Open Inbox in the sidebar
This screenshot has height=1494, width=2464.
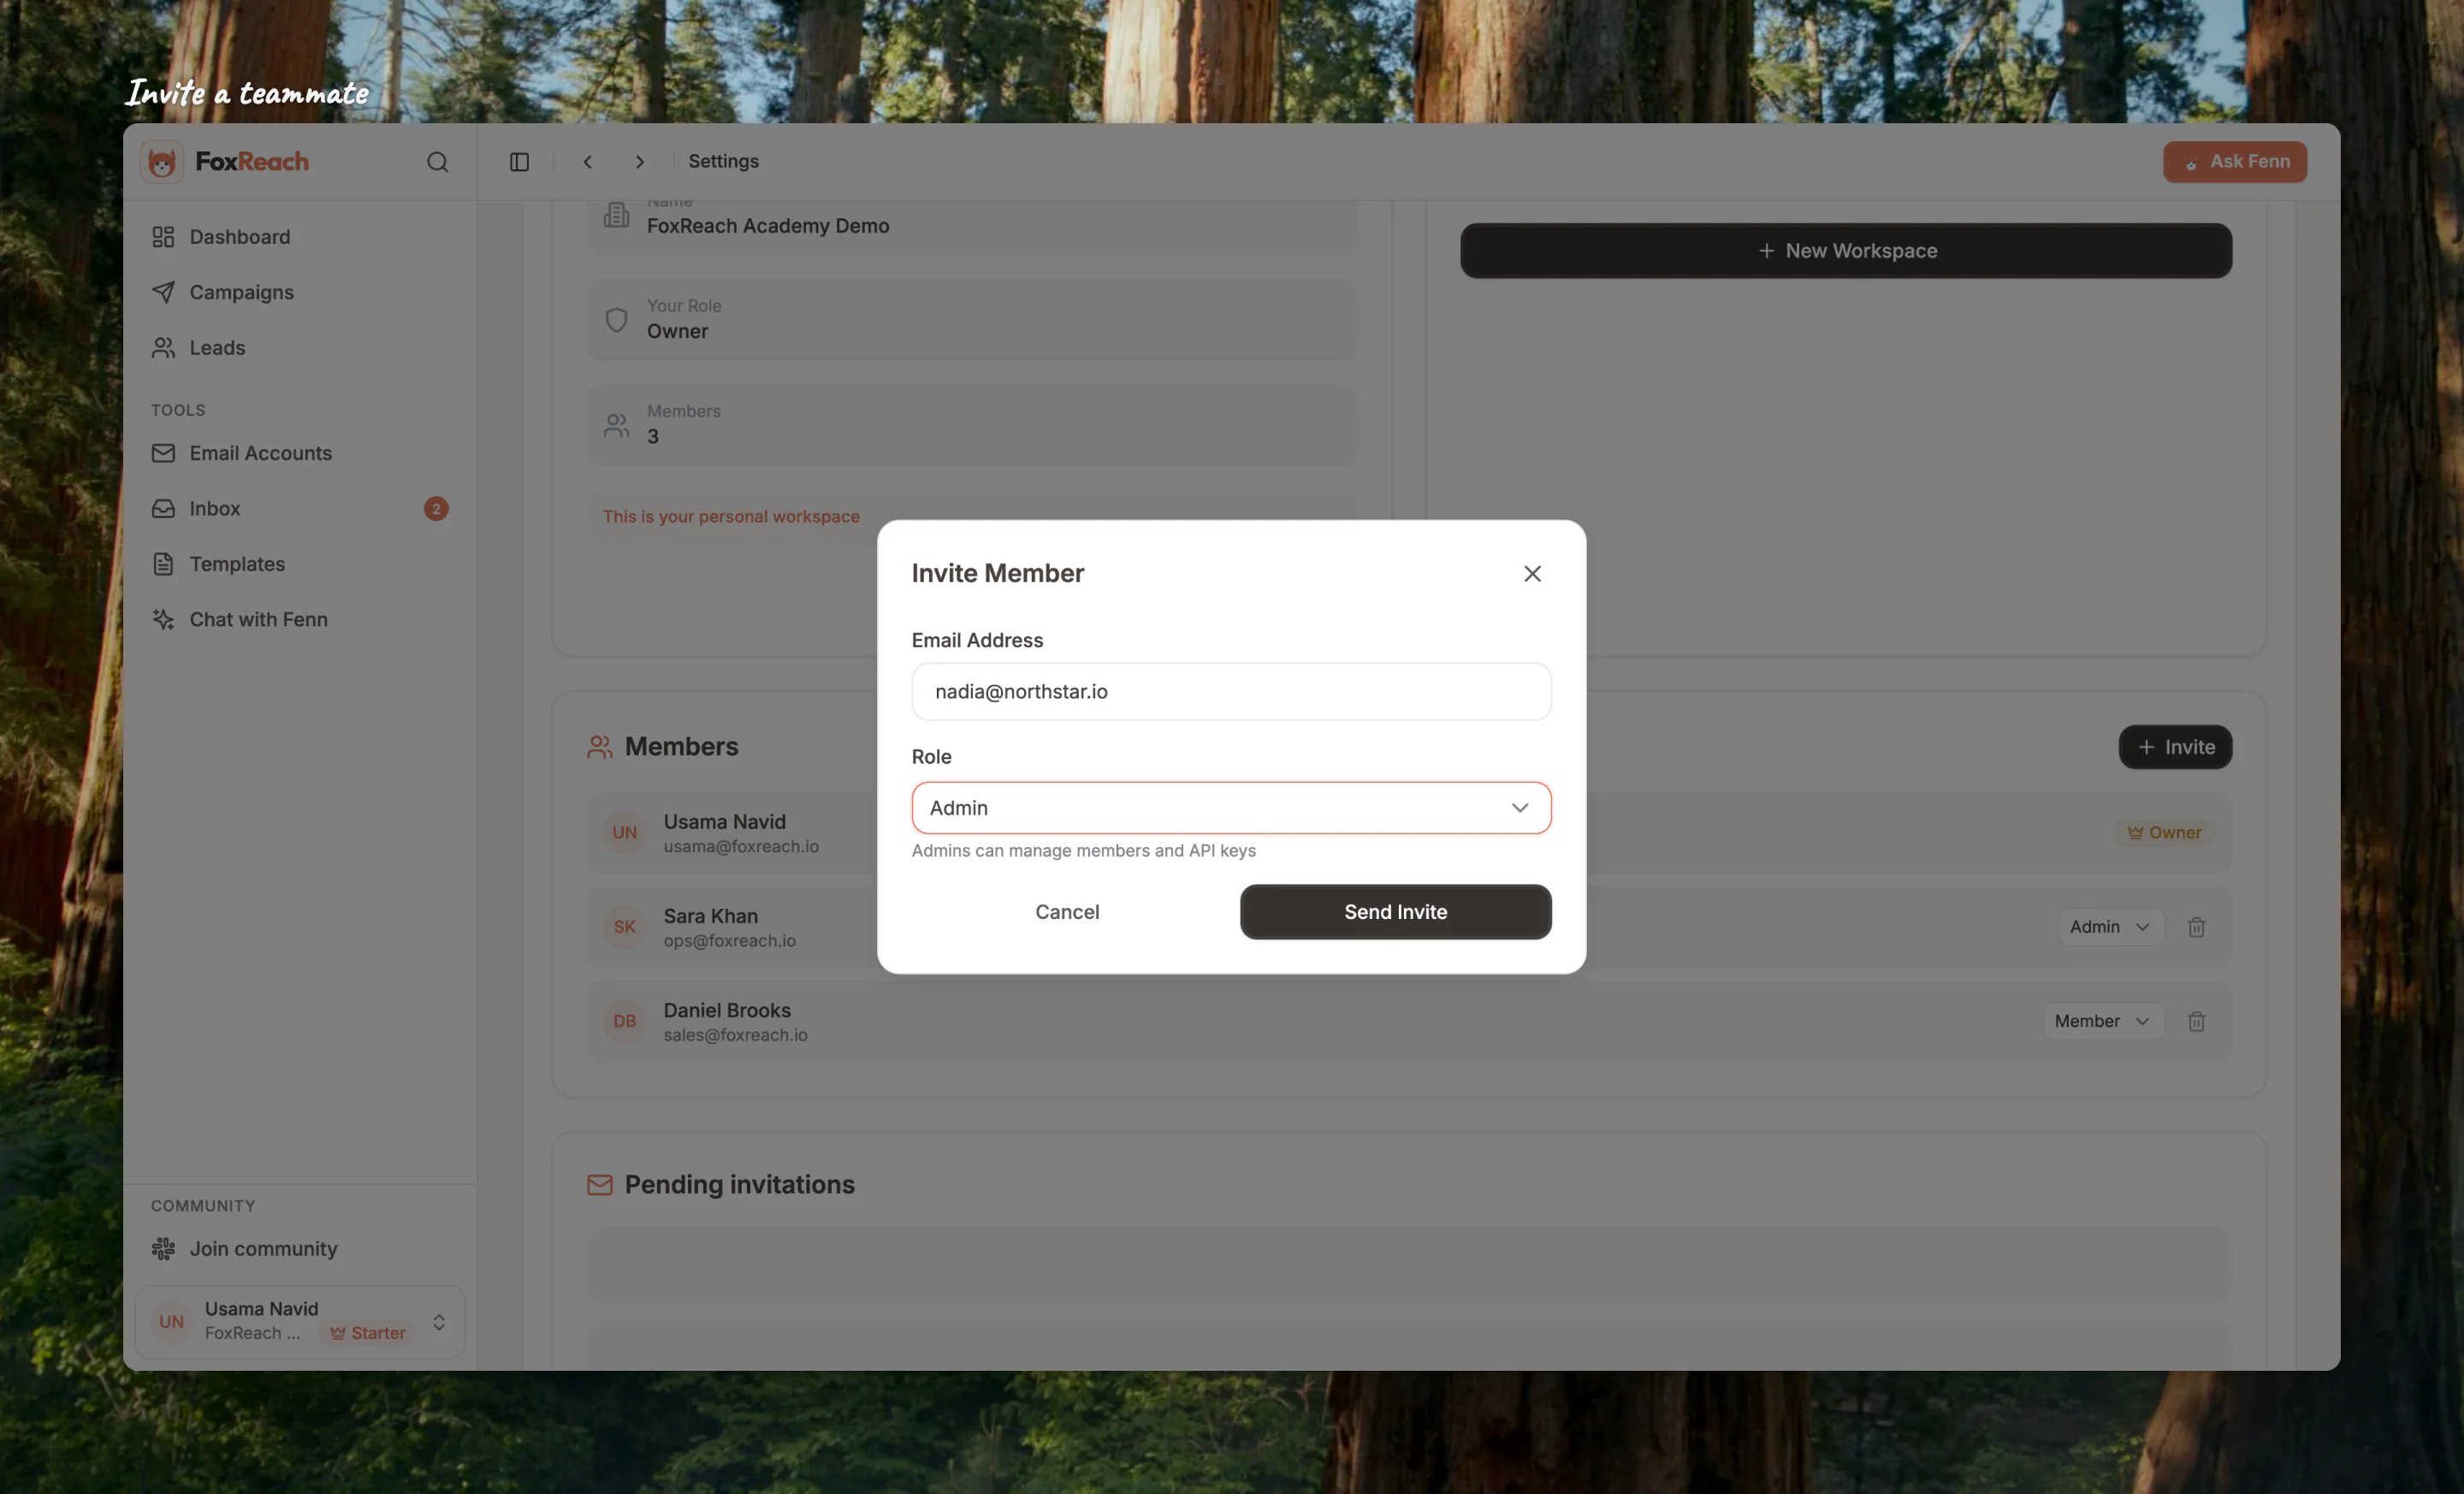300,509
